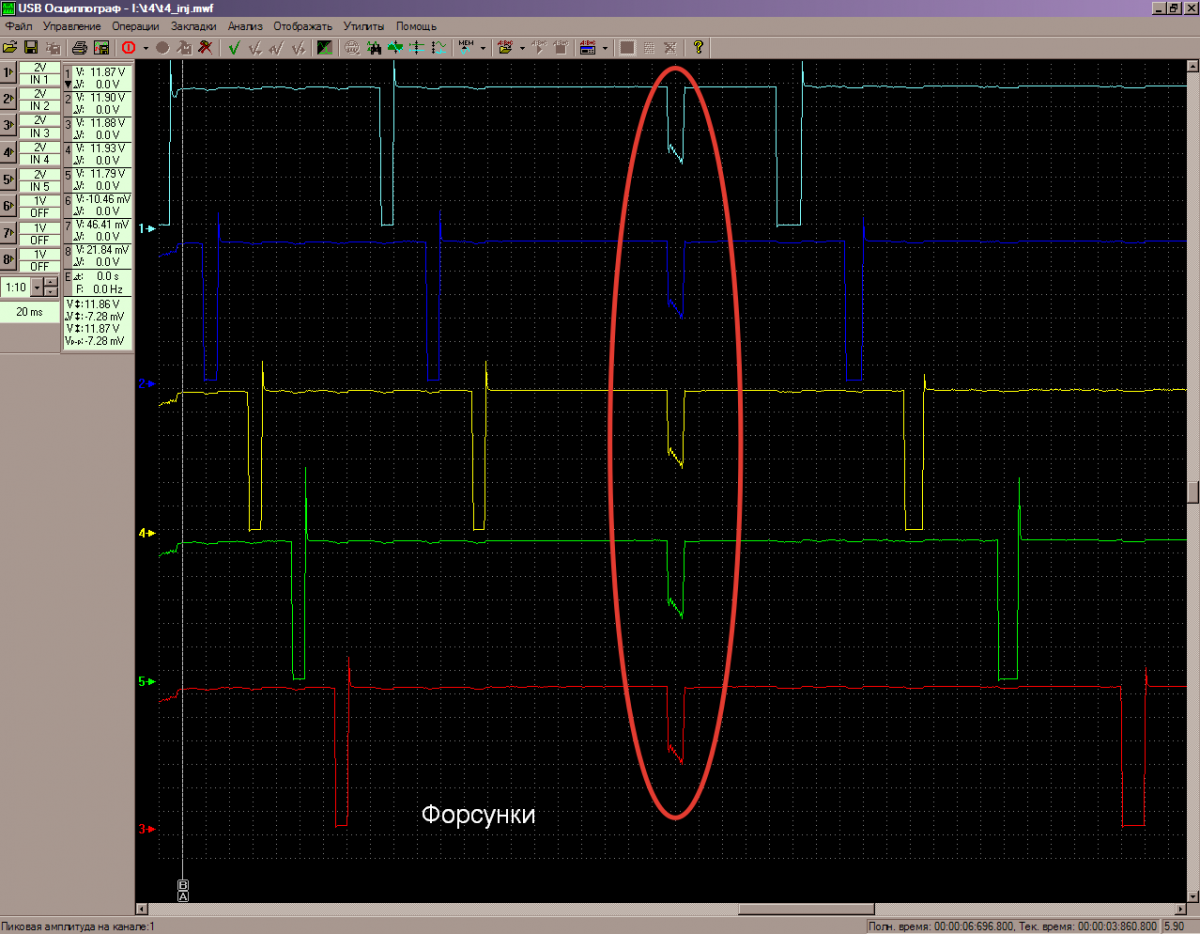Screen dimensions: 1200x934
Task: Click the yellow channel 4 level marker
Action: click(x=146, y=533)
